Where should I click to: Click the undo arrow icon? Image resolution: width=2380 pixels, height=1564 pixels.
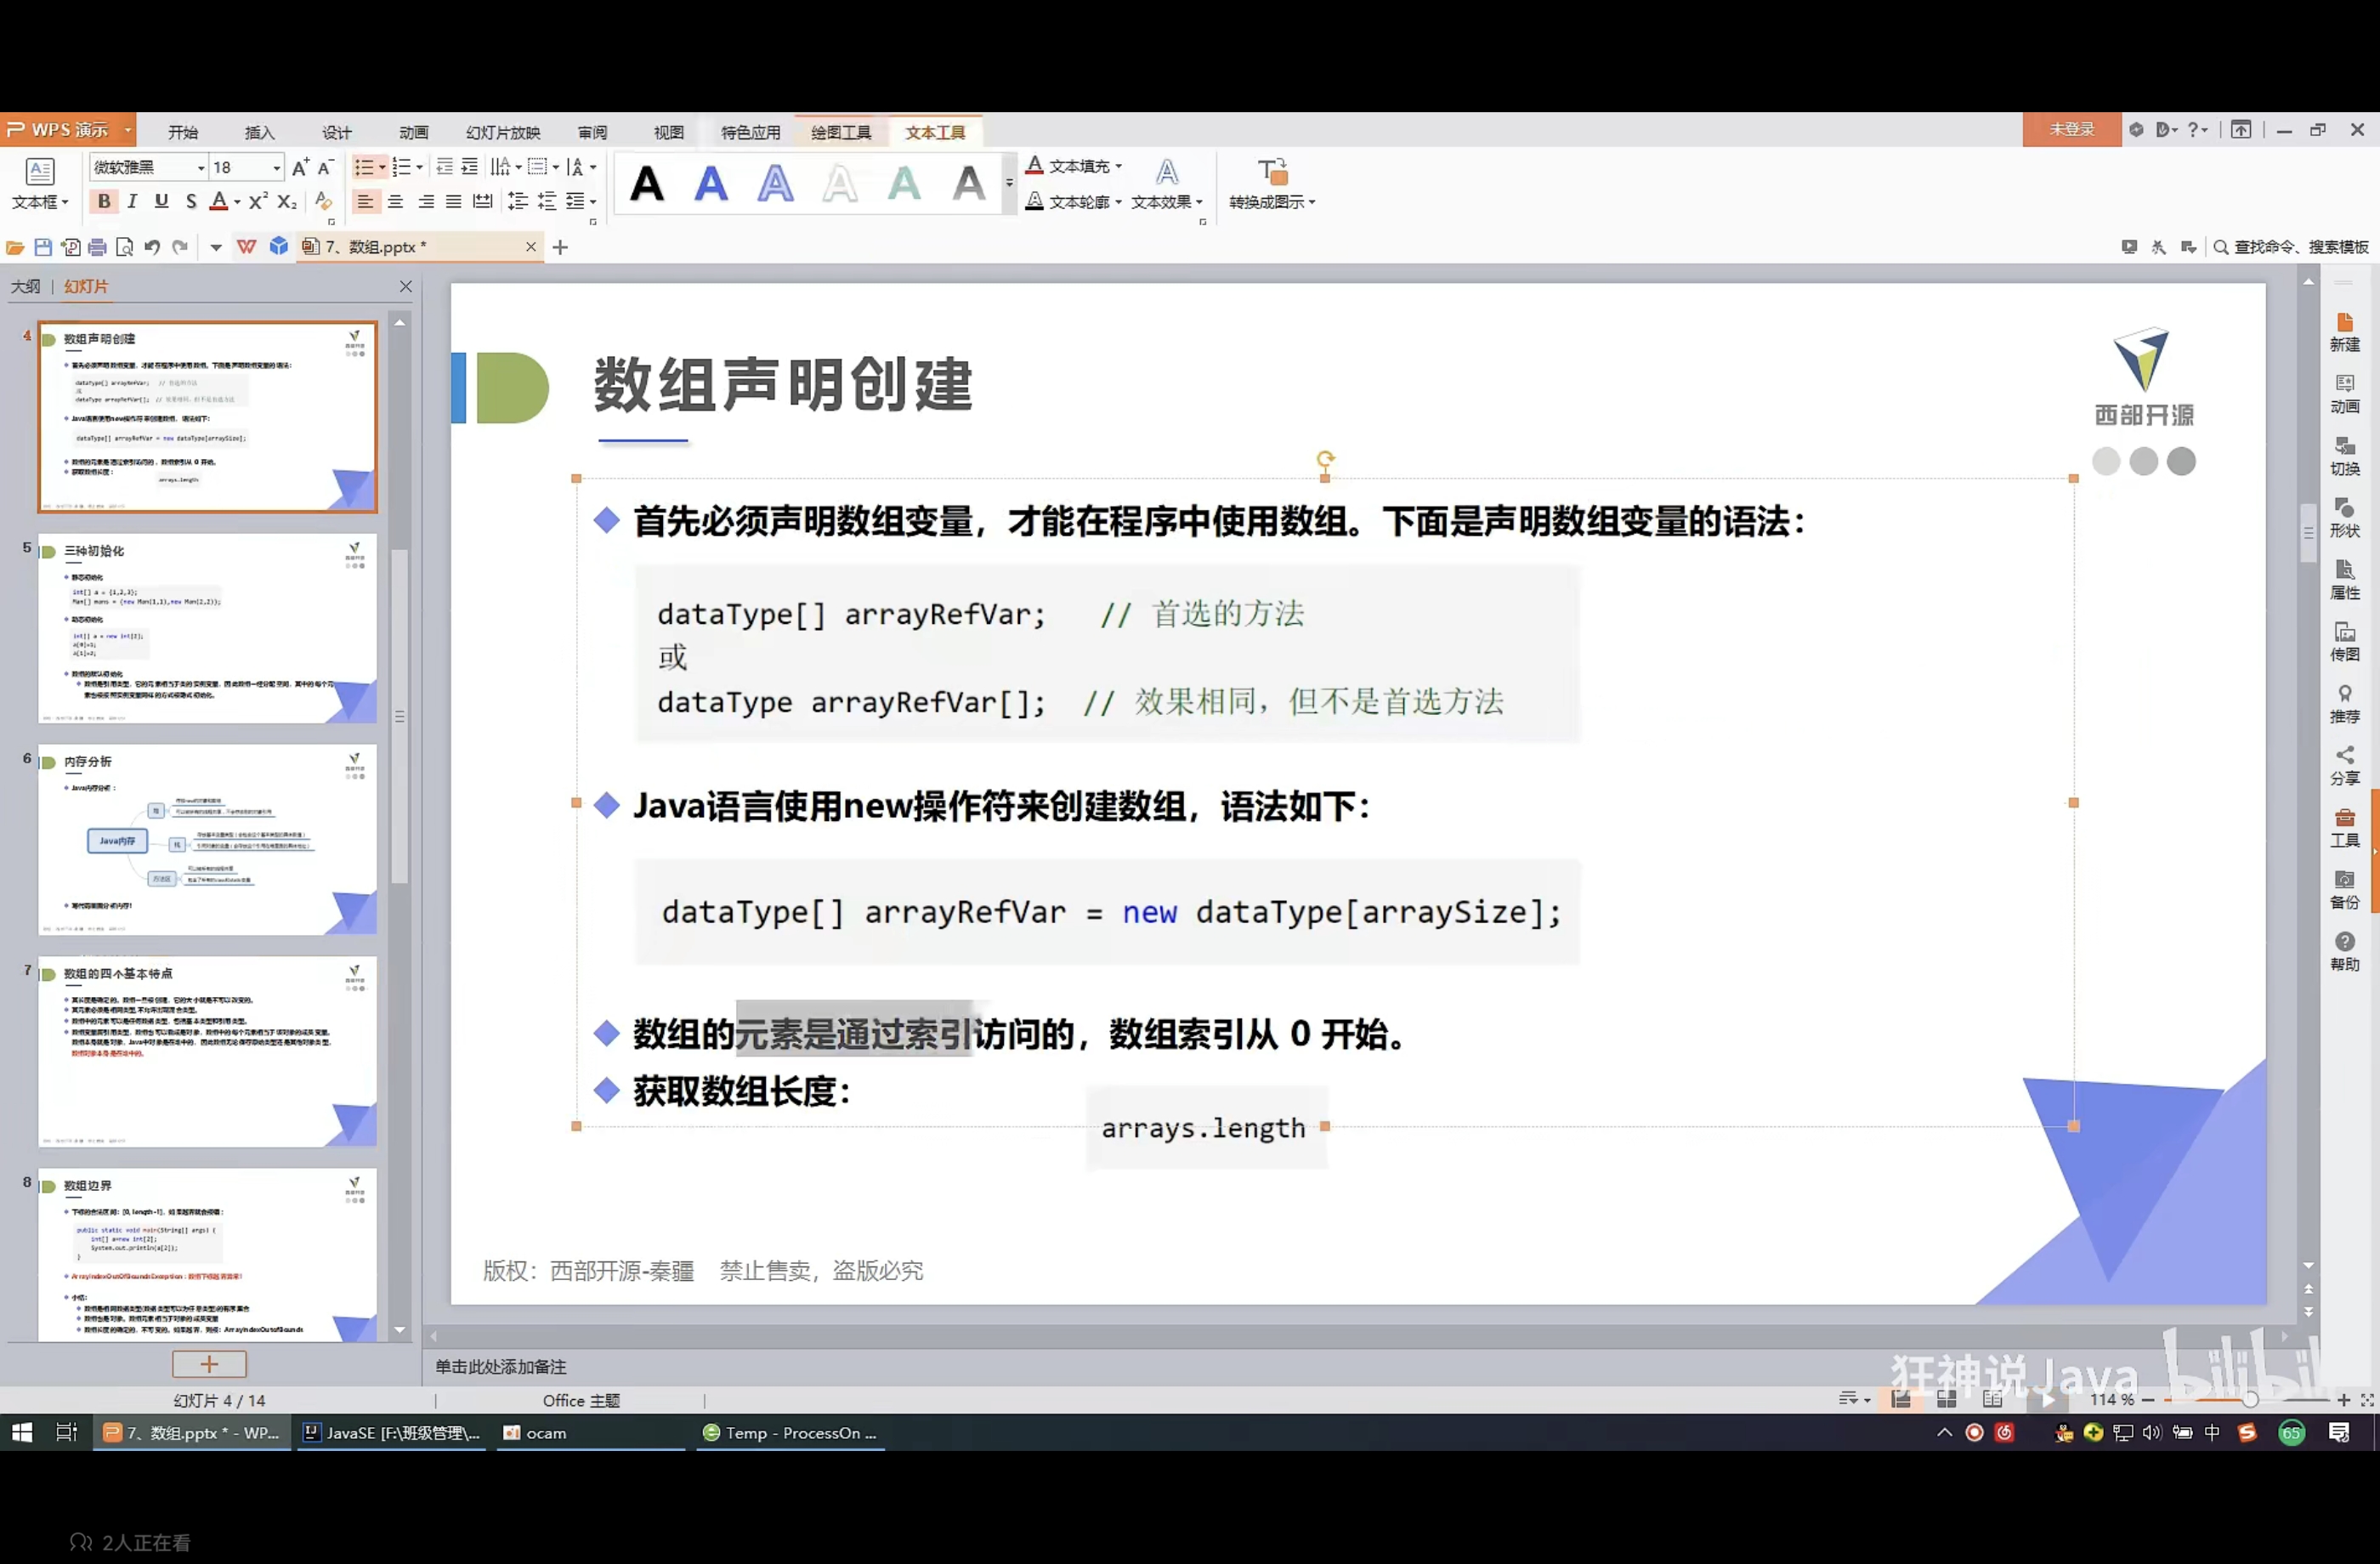point(152,247)
